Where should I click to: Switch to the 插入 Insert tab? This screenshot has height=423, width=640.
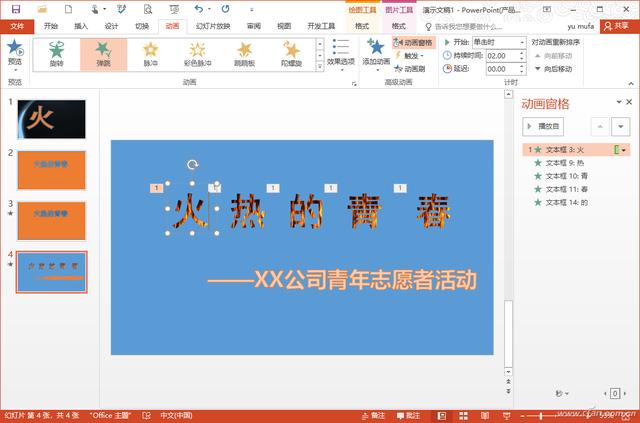point(81,26)
